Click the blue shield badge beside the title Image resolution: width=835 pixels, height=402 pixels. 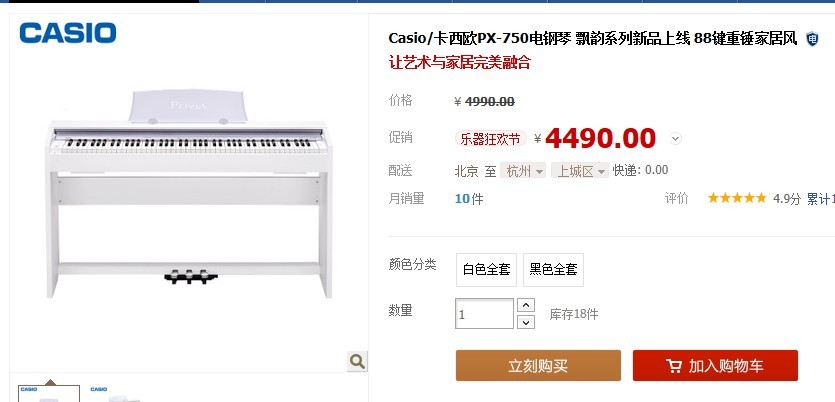812,39
